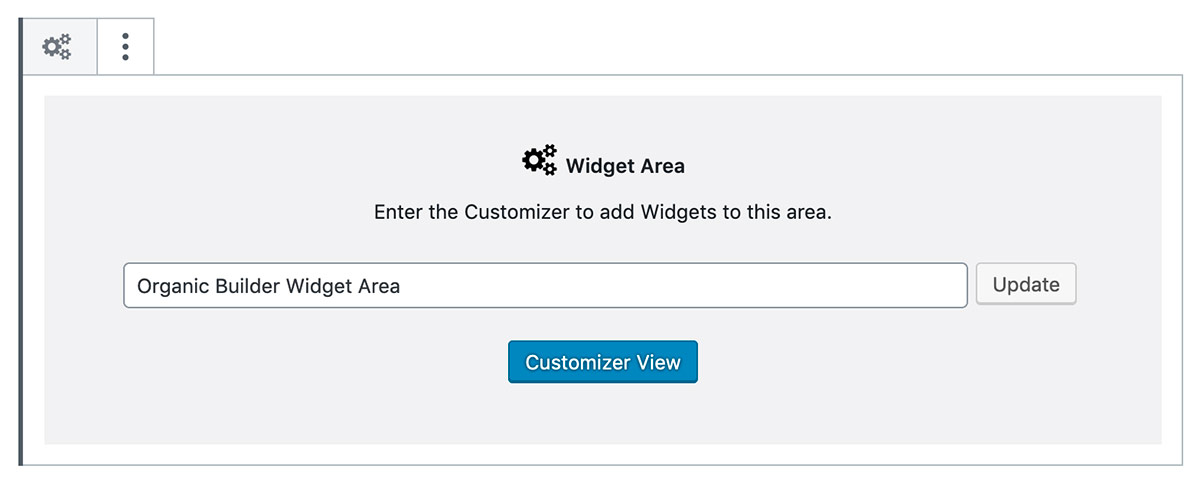Show more block settings with vertical ellipsis
Image resolution: width=1200 pixels, height=485 pixels.
click(x=125, y=47)
